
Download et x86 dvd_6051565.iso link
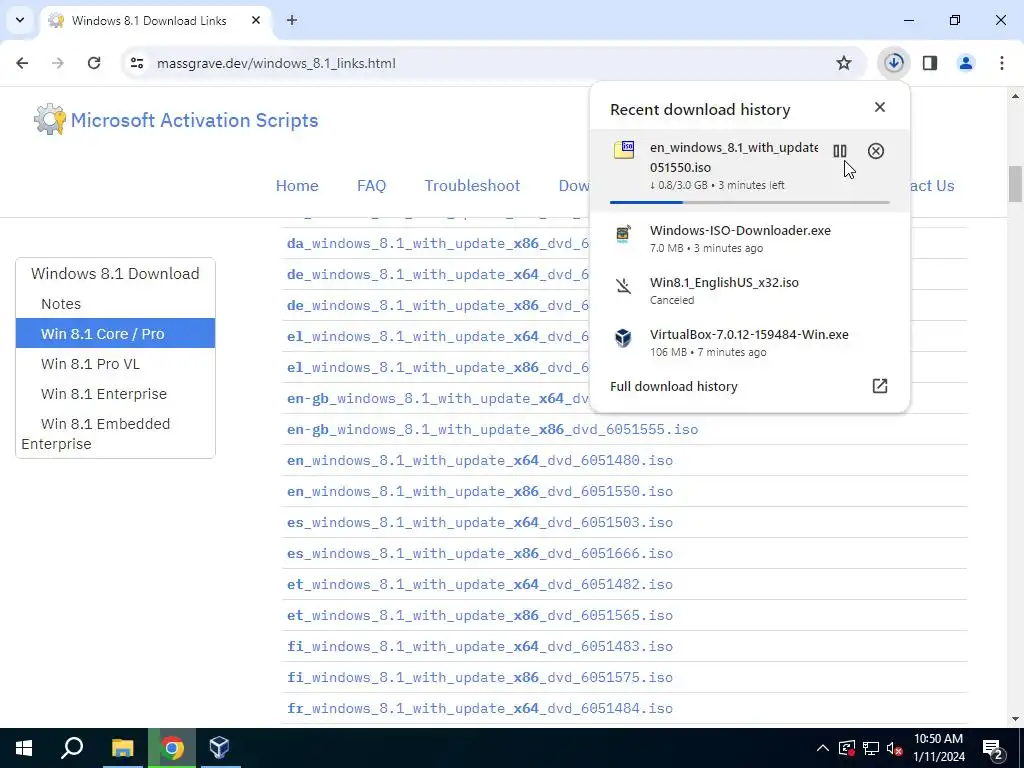tap(480, 615)
